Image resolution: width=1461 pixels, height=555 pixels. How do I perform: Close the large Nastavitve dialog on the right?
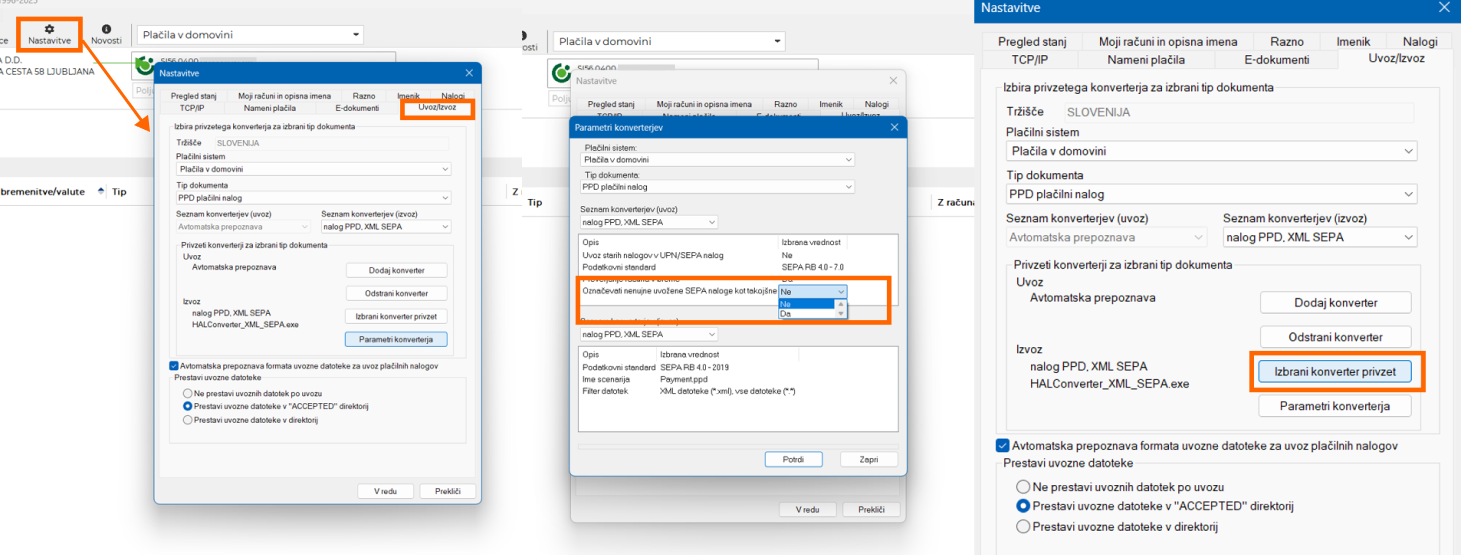pyautogui.click(x=1443, y=9)
